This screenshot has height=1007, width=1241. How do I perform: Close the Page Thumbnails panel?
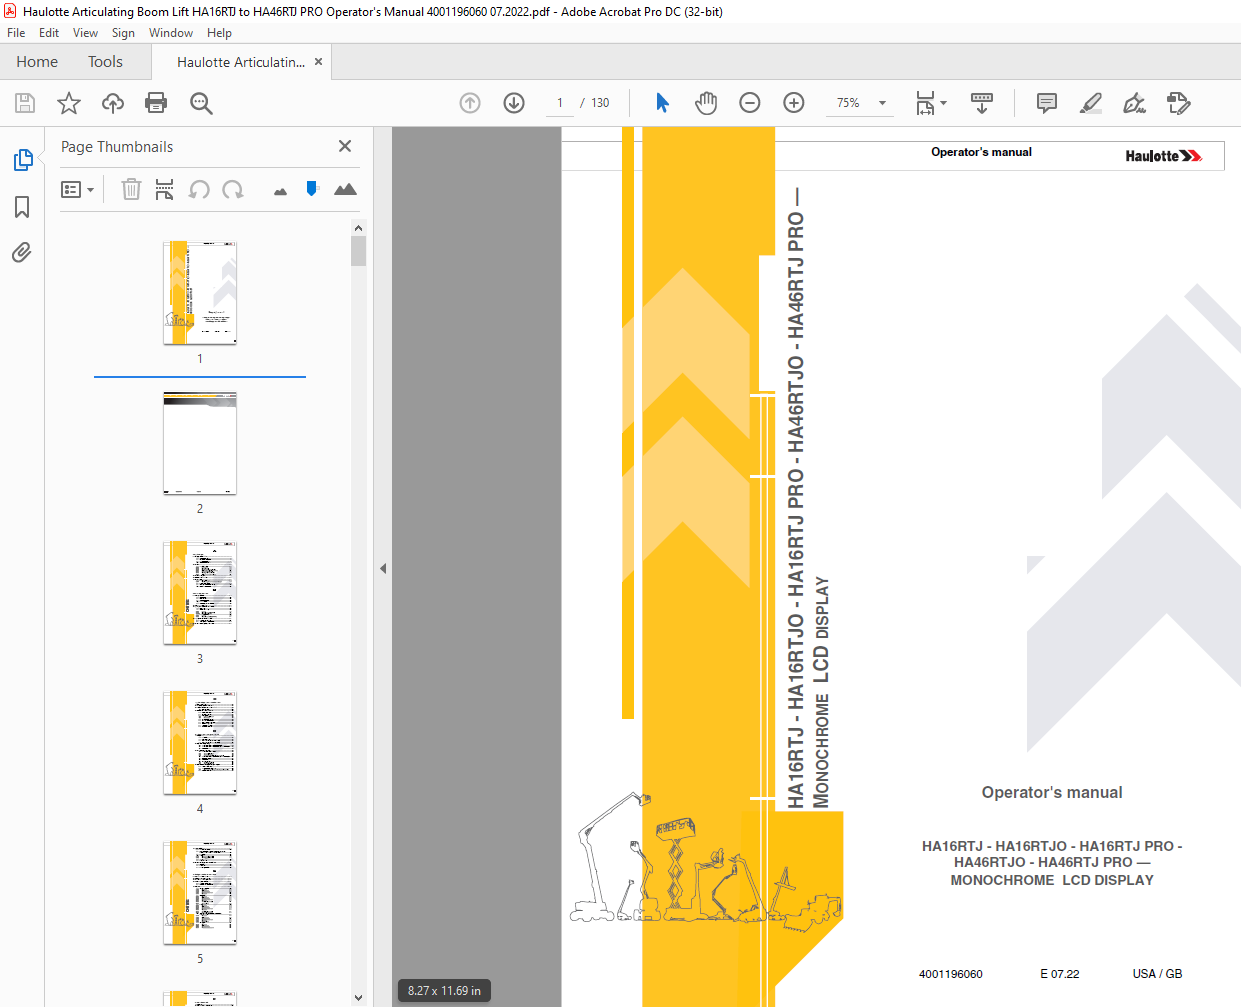[345, 146]
